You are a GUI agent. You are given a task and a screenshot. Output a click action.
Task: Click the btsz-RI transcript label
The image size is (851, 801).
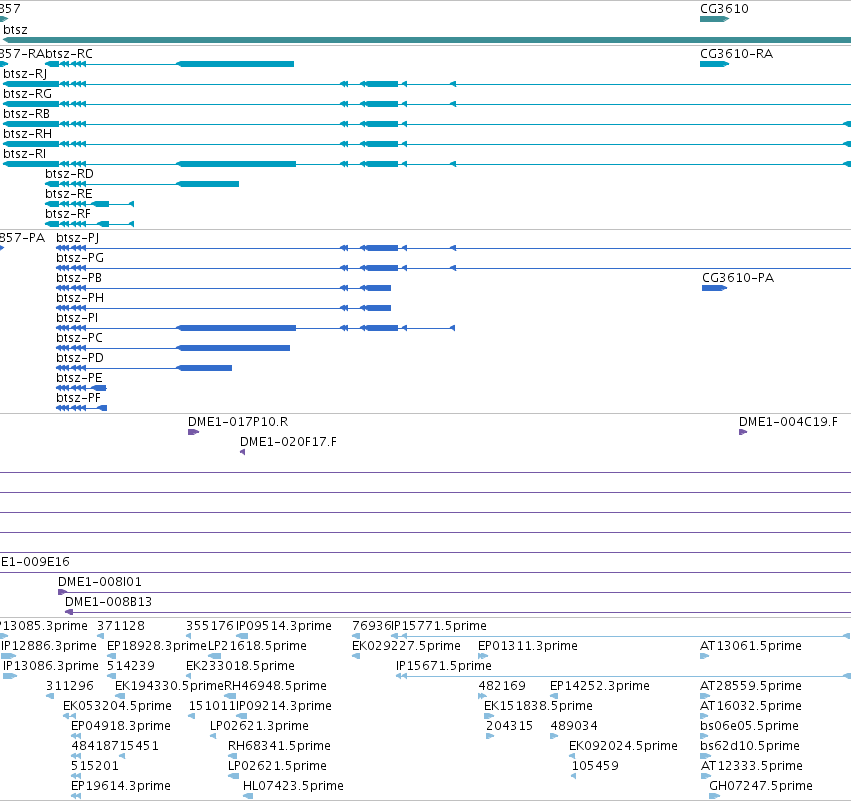tap(25, 154)
